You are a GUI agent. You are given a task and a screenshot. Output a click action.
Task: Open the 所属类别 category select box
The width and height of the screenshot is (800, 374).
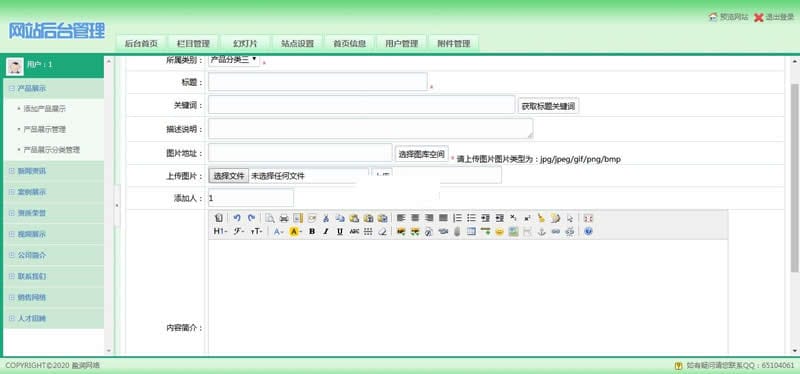[x=234, y=60]
